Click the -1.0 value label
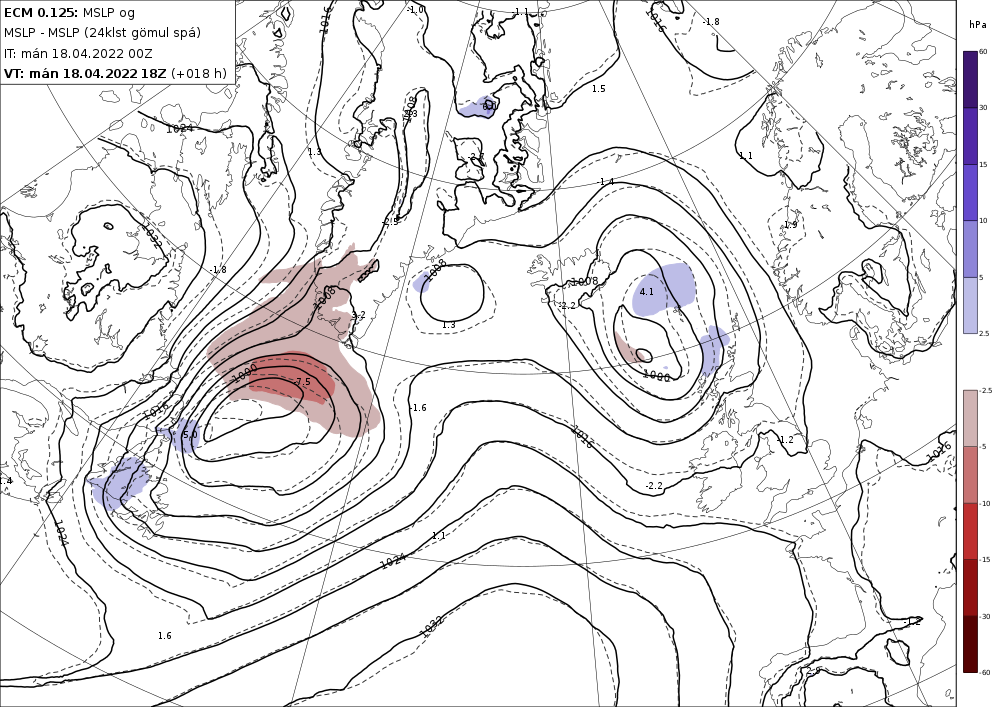This screenshot has height=707, width=1000. pyautogui.click(x=416, y=9)
